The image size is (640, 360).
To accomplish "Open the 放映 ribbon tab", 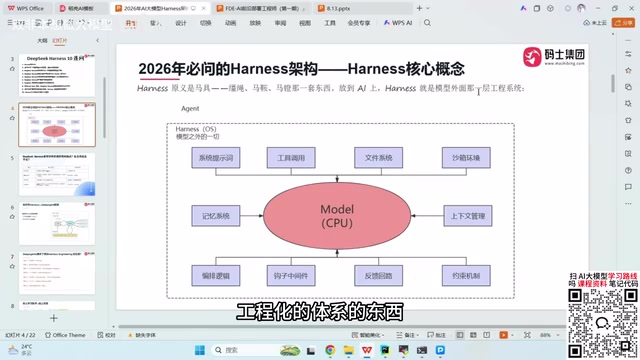I will [x=256, y=23].
